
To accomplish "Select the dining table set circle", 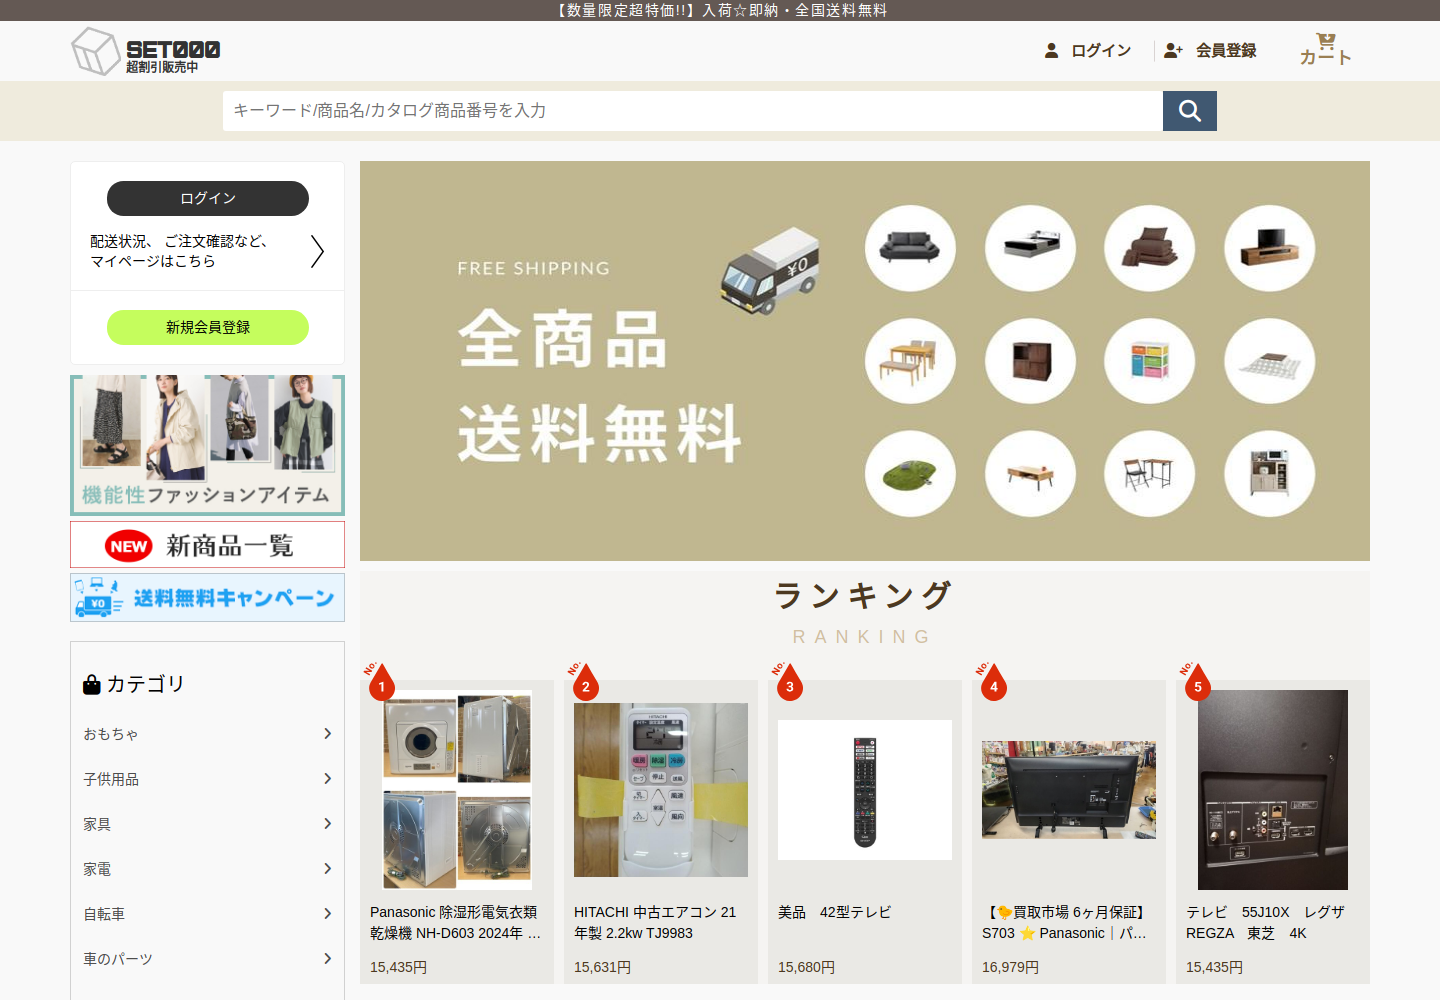I will click(x=910, y=361).
